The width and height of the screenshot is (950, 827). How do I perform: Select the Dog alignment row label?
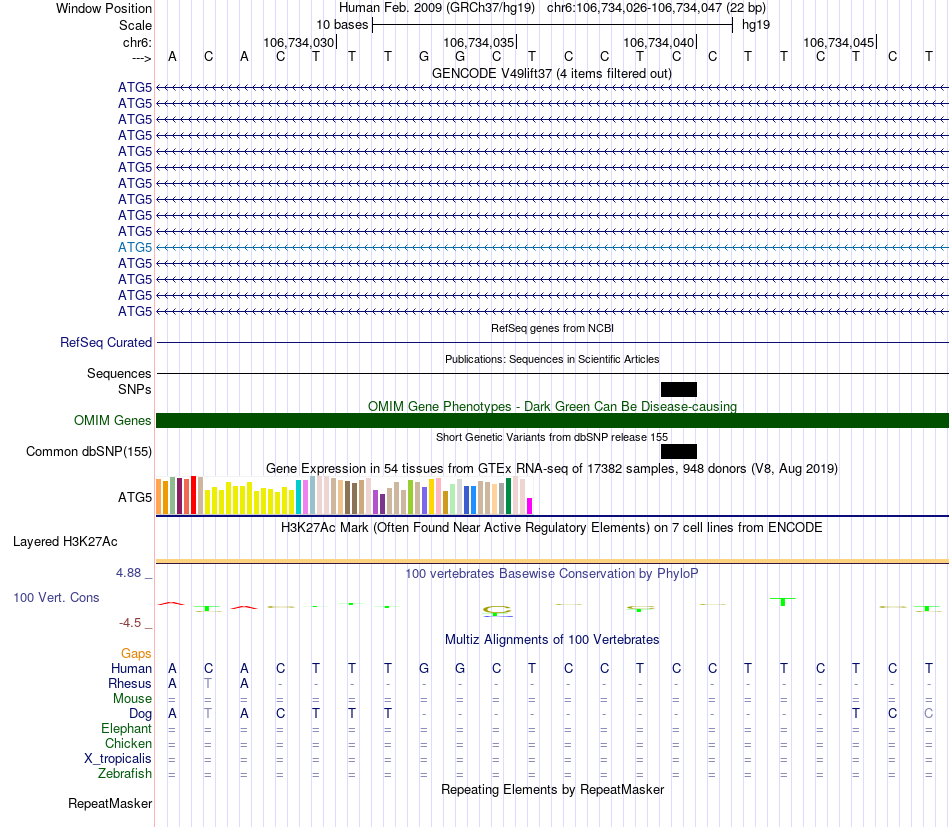point(140,714)
